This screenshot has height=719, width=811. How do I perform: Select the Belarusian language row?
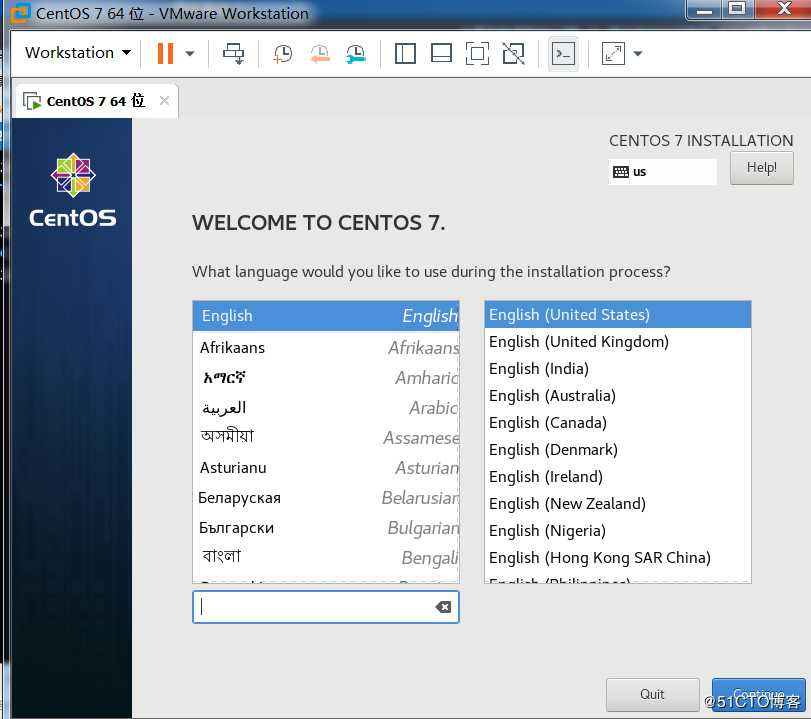[x=326, y=498]
